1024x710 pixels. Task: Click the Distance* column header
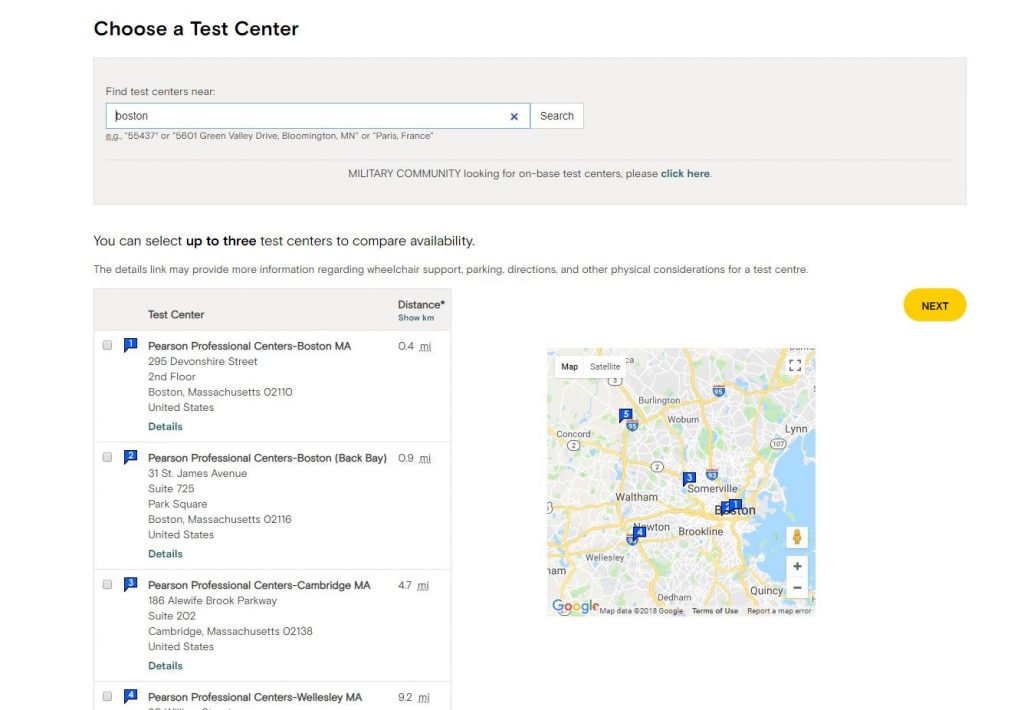421,304
